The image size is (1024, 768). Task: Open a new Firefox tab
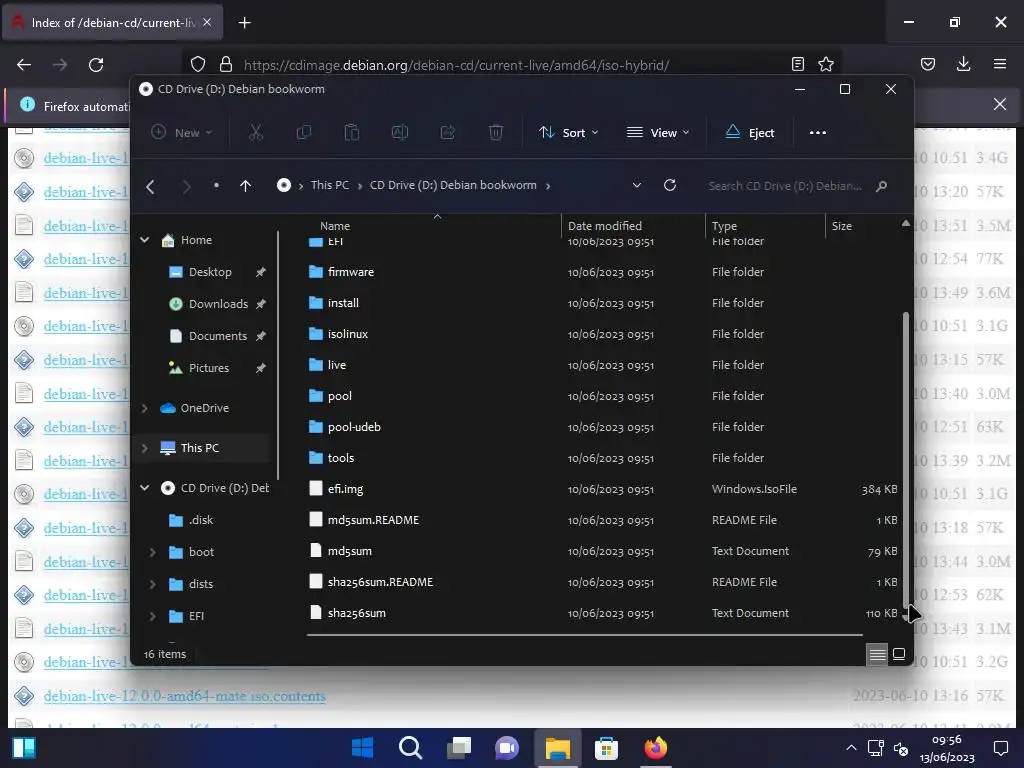(244, 23)
